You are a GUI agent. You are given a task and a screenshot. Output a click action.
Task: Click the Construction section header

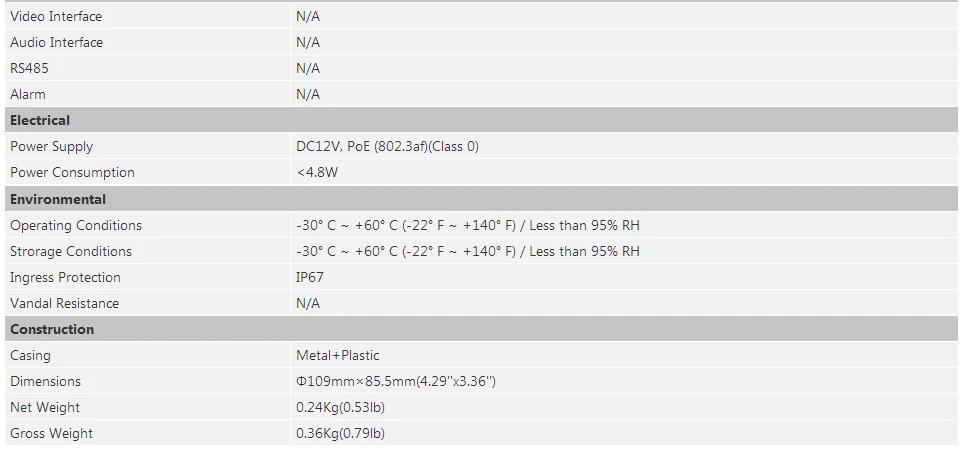point(481,329)
